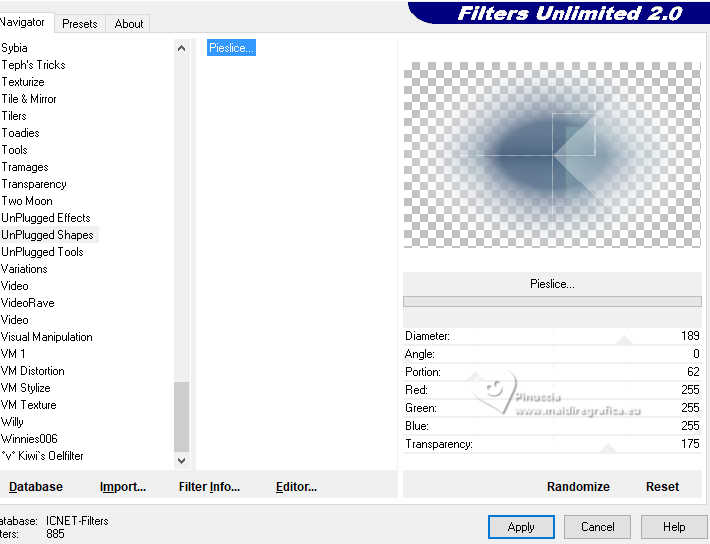Click the filter list scroll down arrow
Image resolution: width=710 pixels, height=544 pixels.
pos(182,461)
